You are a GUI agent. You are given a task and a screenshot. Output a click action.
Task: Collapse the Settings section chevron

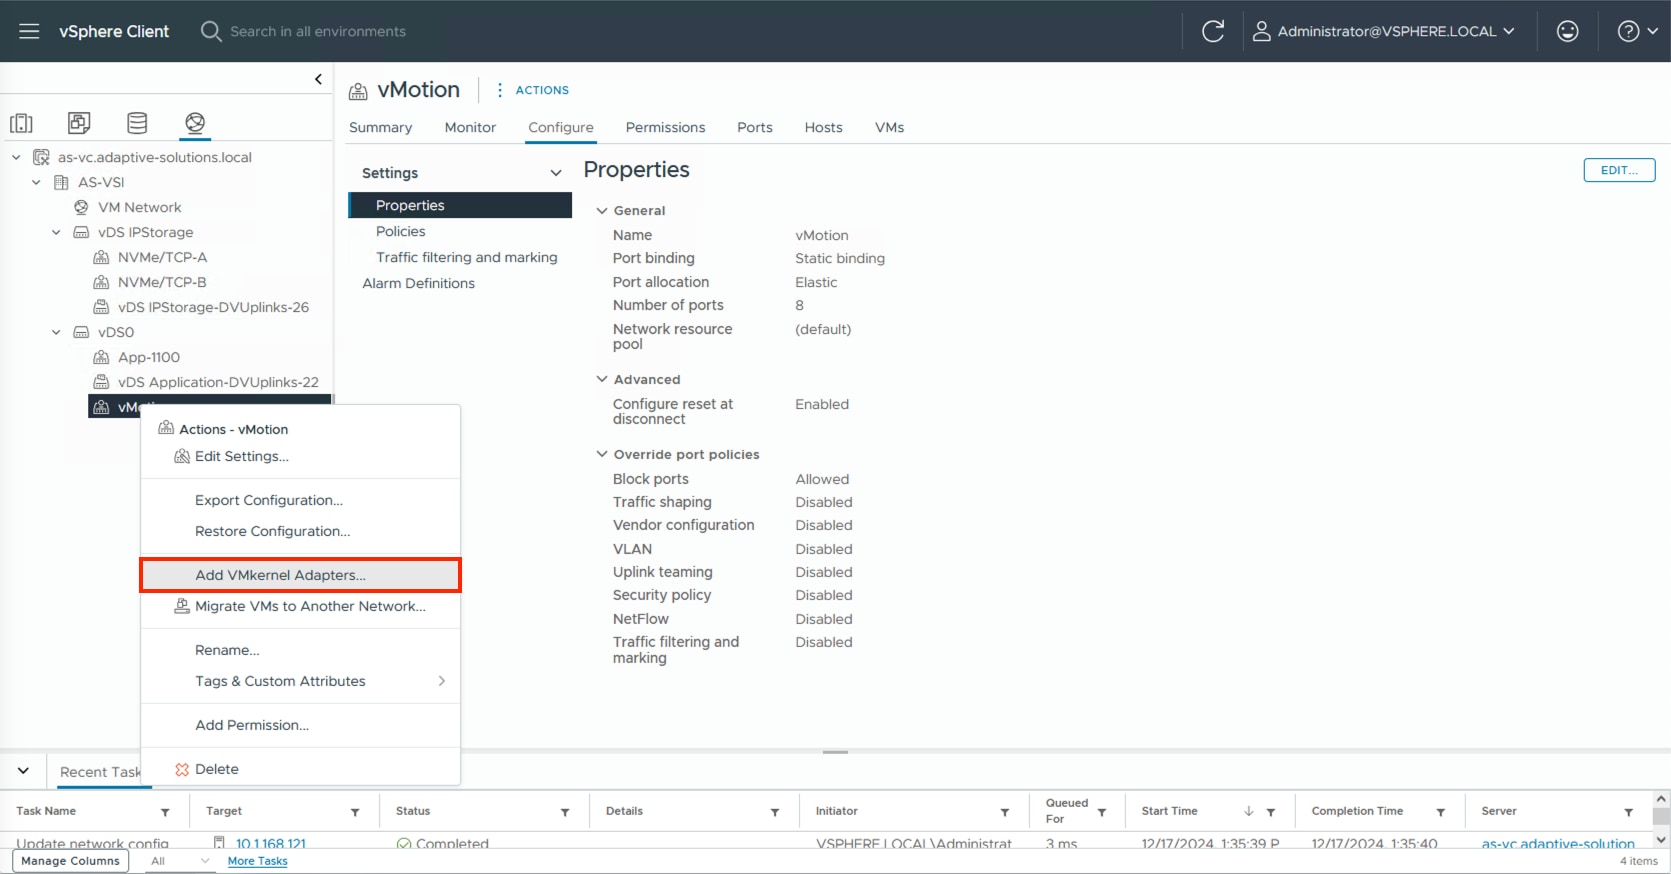coord(556,173)
